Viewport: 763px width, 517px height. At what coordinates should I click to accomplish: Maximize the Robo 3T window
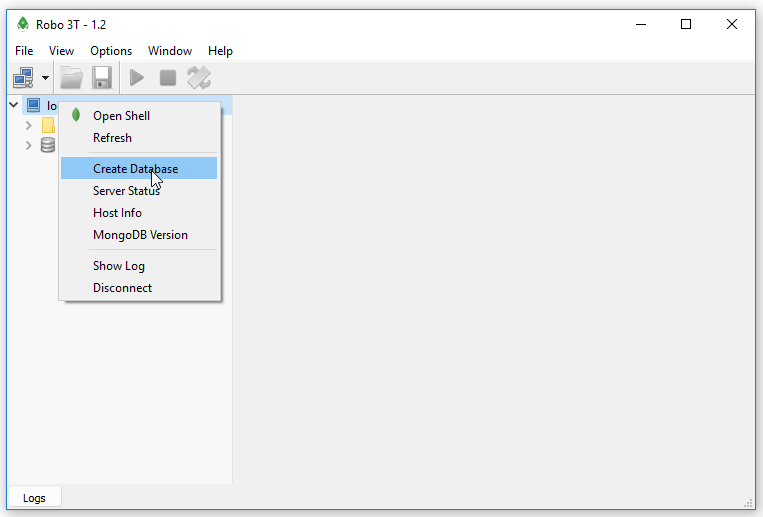(686, 24)
